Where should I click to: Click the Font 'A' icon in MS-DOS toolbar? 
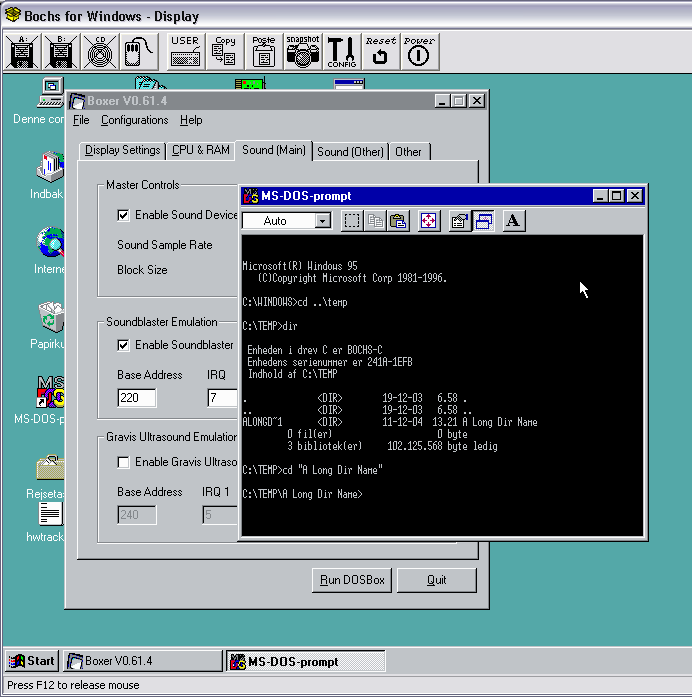tap(513, 221)
